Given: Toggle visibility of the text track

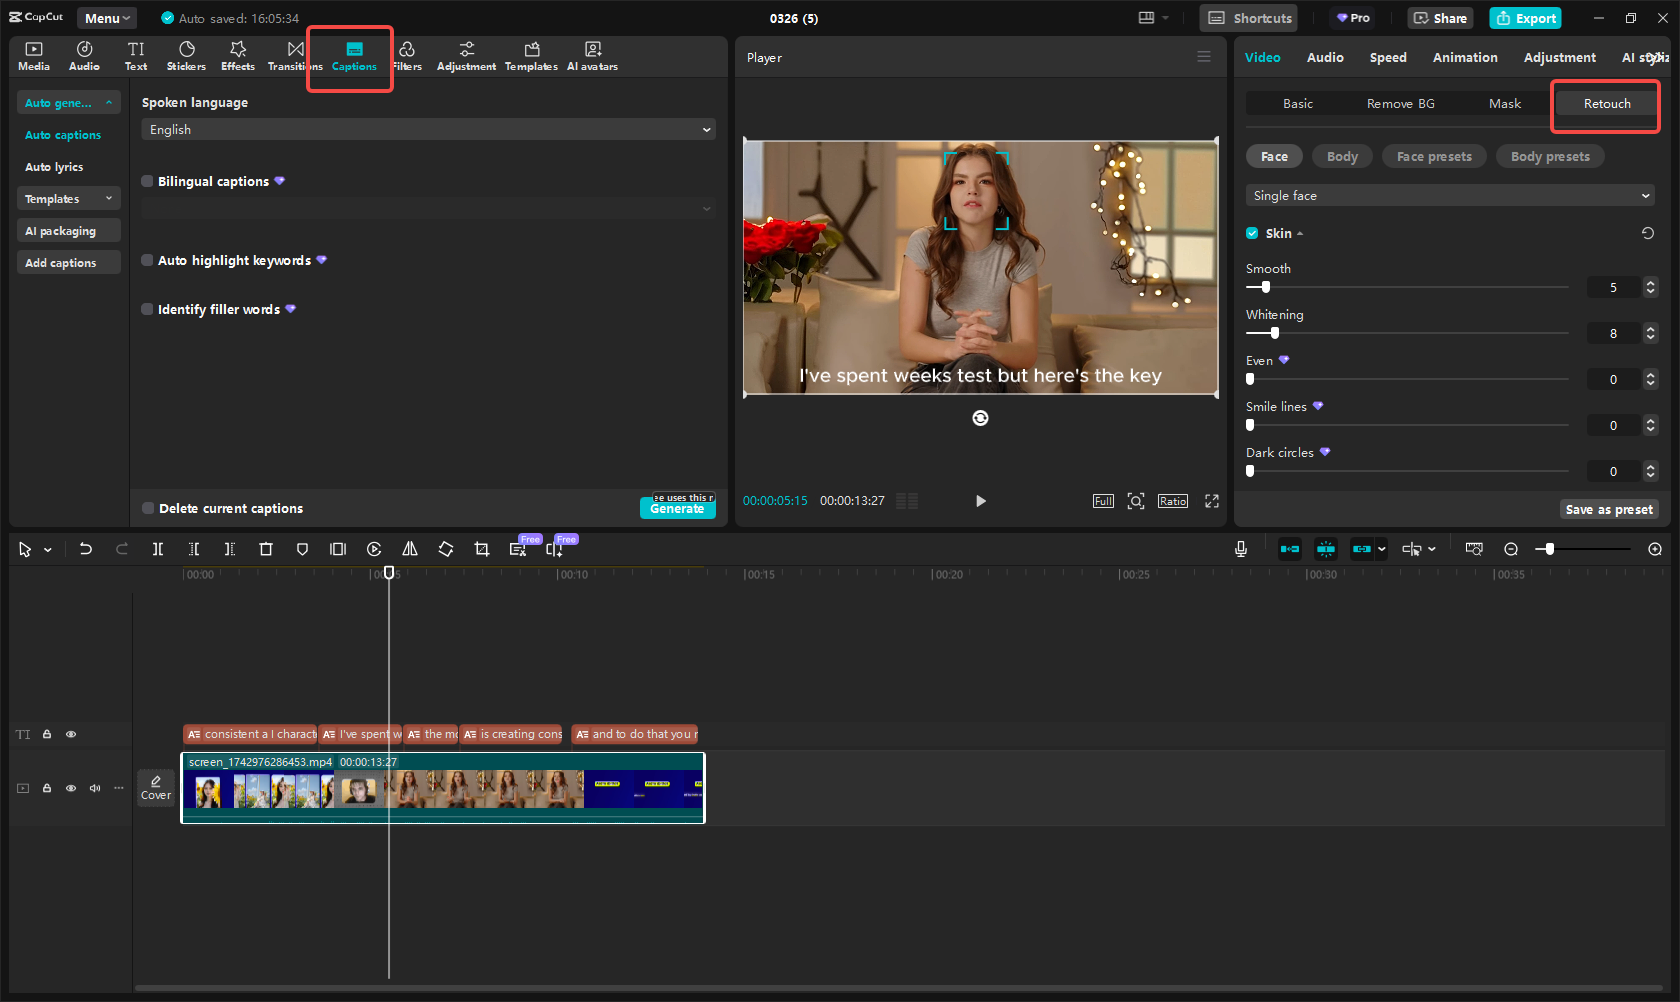Looking at the screenshot, I should pyautogui.click(x=71, y=734).
